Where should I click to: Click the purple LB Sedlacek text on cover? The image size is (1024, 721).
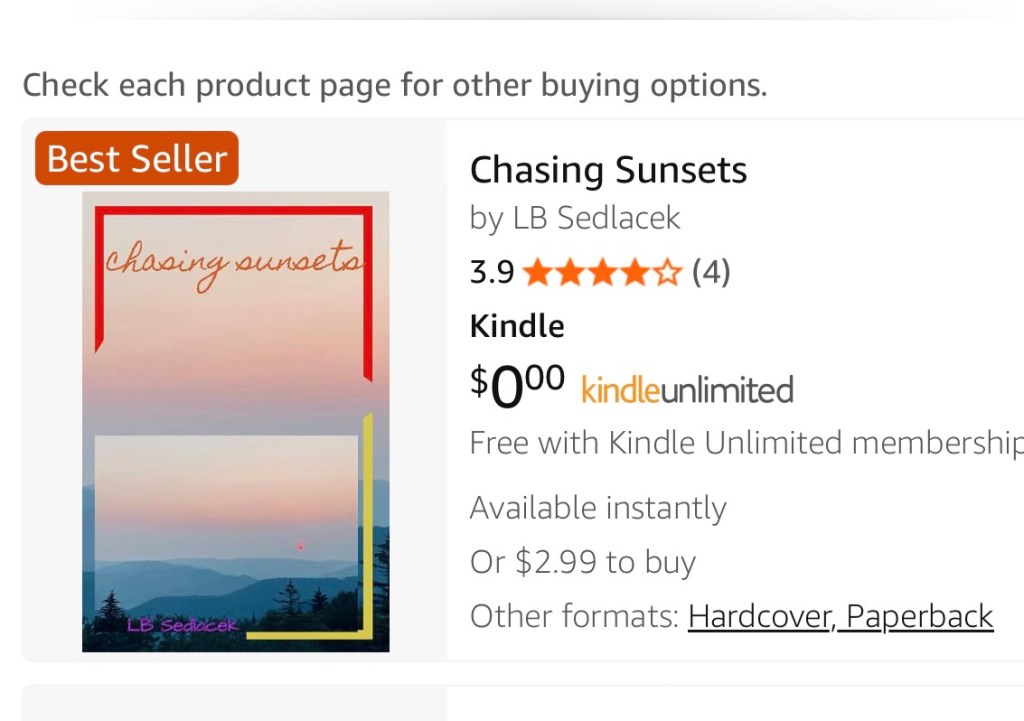pyautogui.click(x=182, y=625)
